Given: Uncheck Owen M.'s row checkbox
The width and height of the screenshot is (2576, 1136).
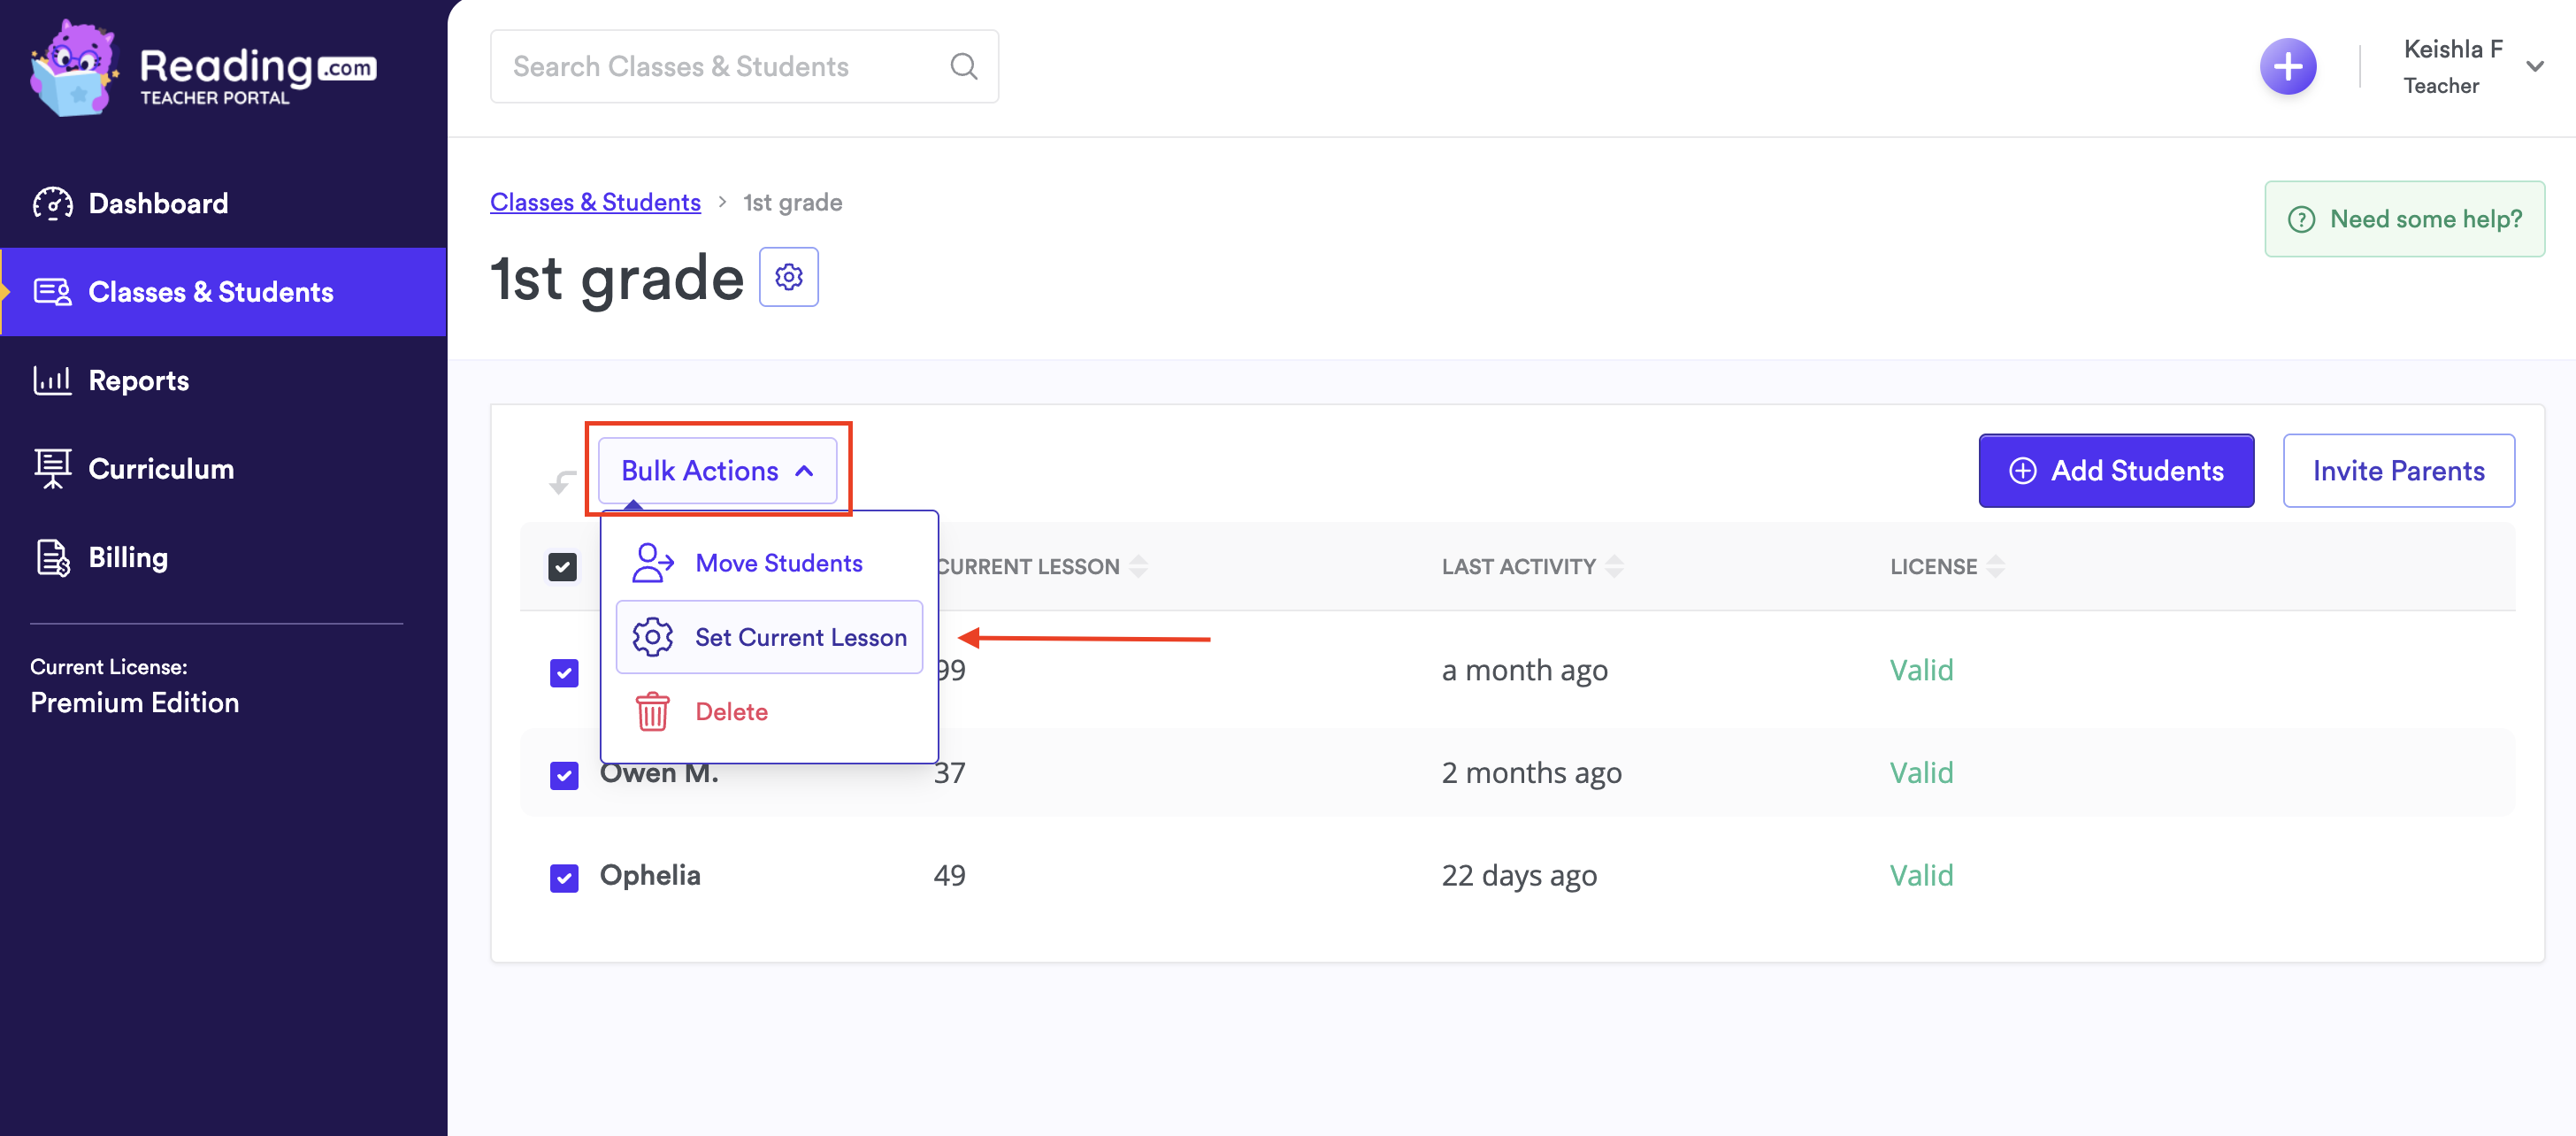Looking at the screenshot, I should click(564, 775).
